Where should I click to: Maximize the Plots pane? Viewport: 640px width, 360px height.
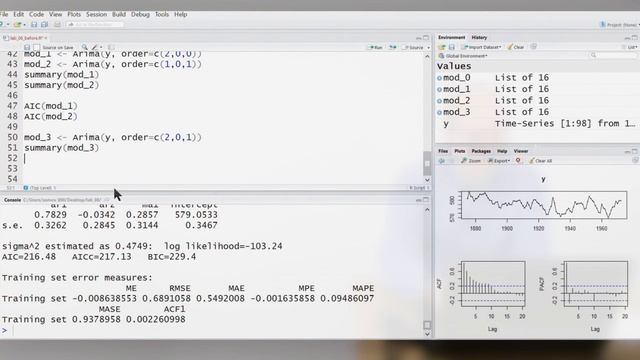635,151
